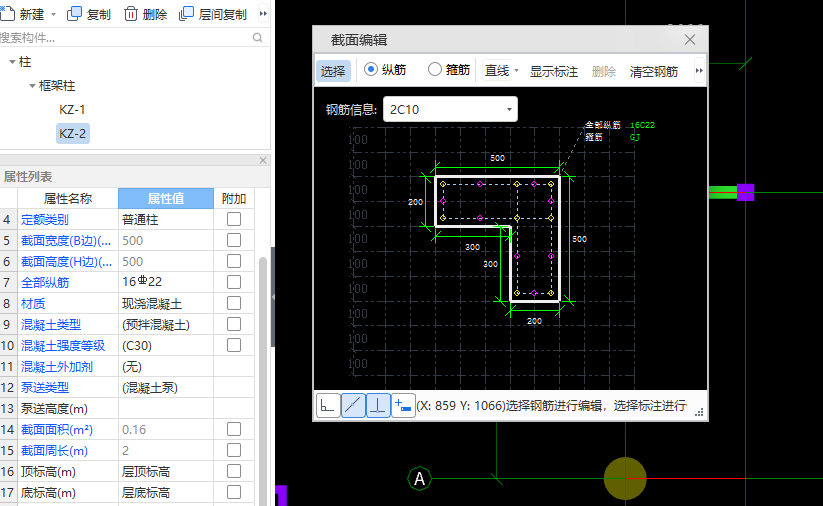The height and width of the screenshot is (506, 823).
Task: Click the 复制 (Copy) toolbar icon
Action: 75,14
